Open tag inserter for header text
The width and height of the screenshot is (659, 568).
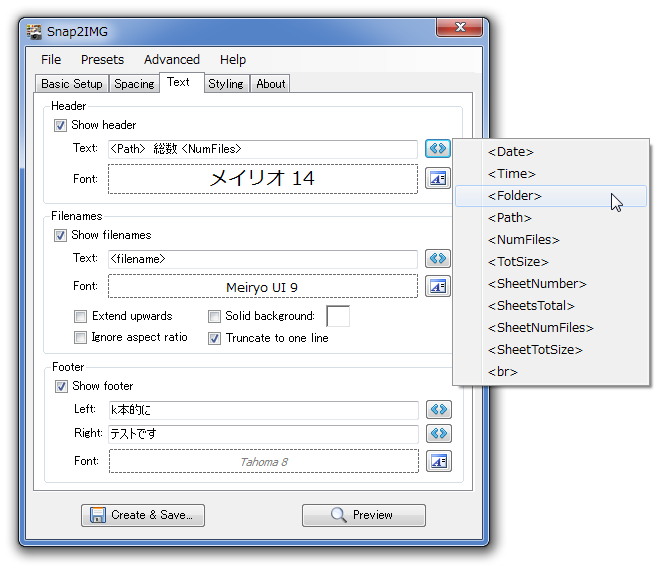438,148
